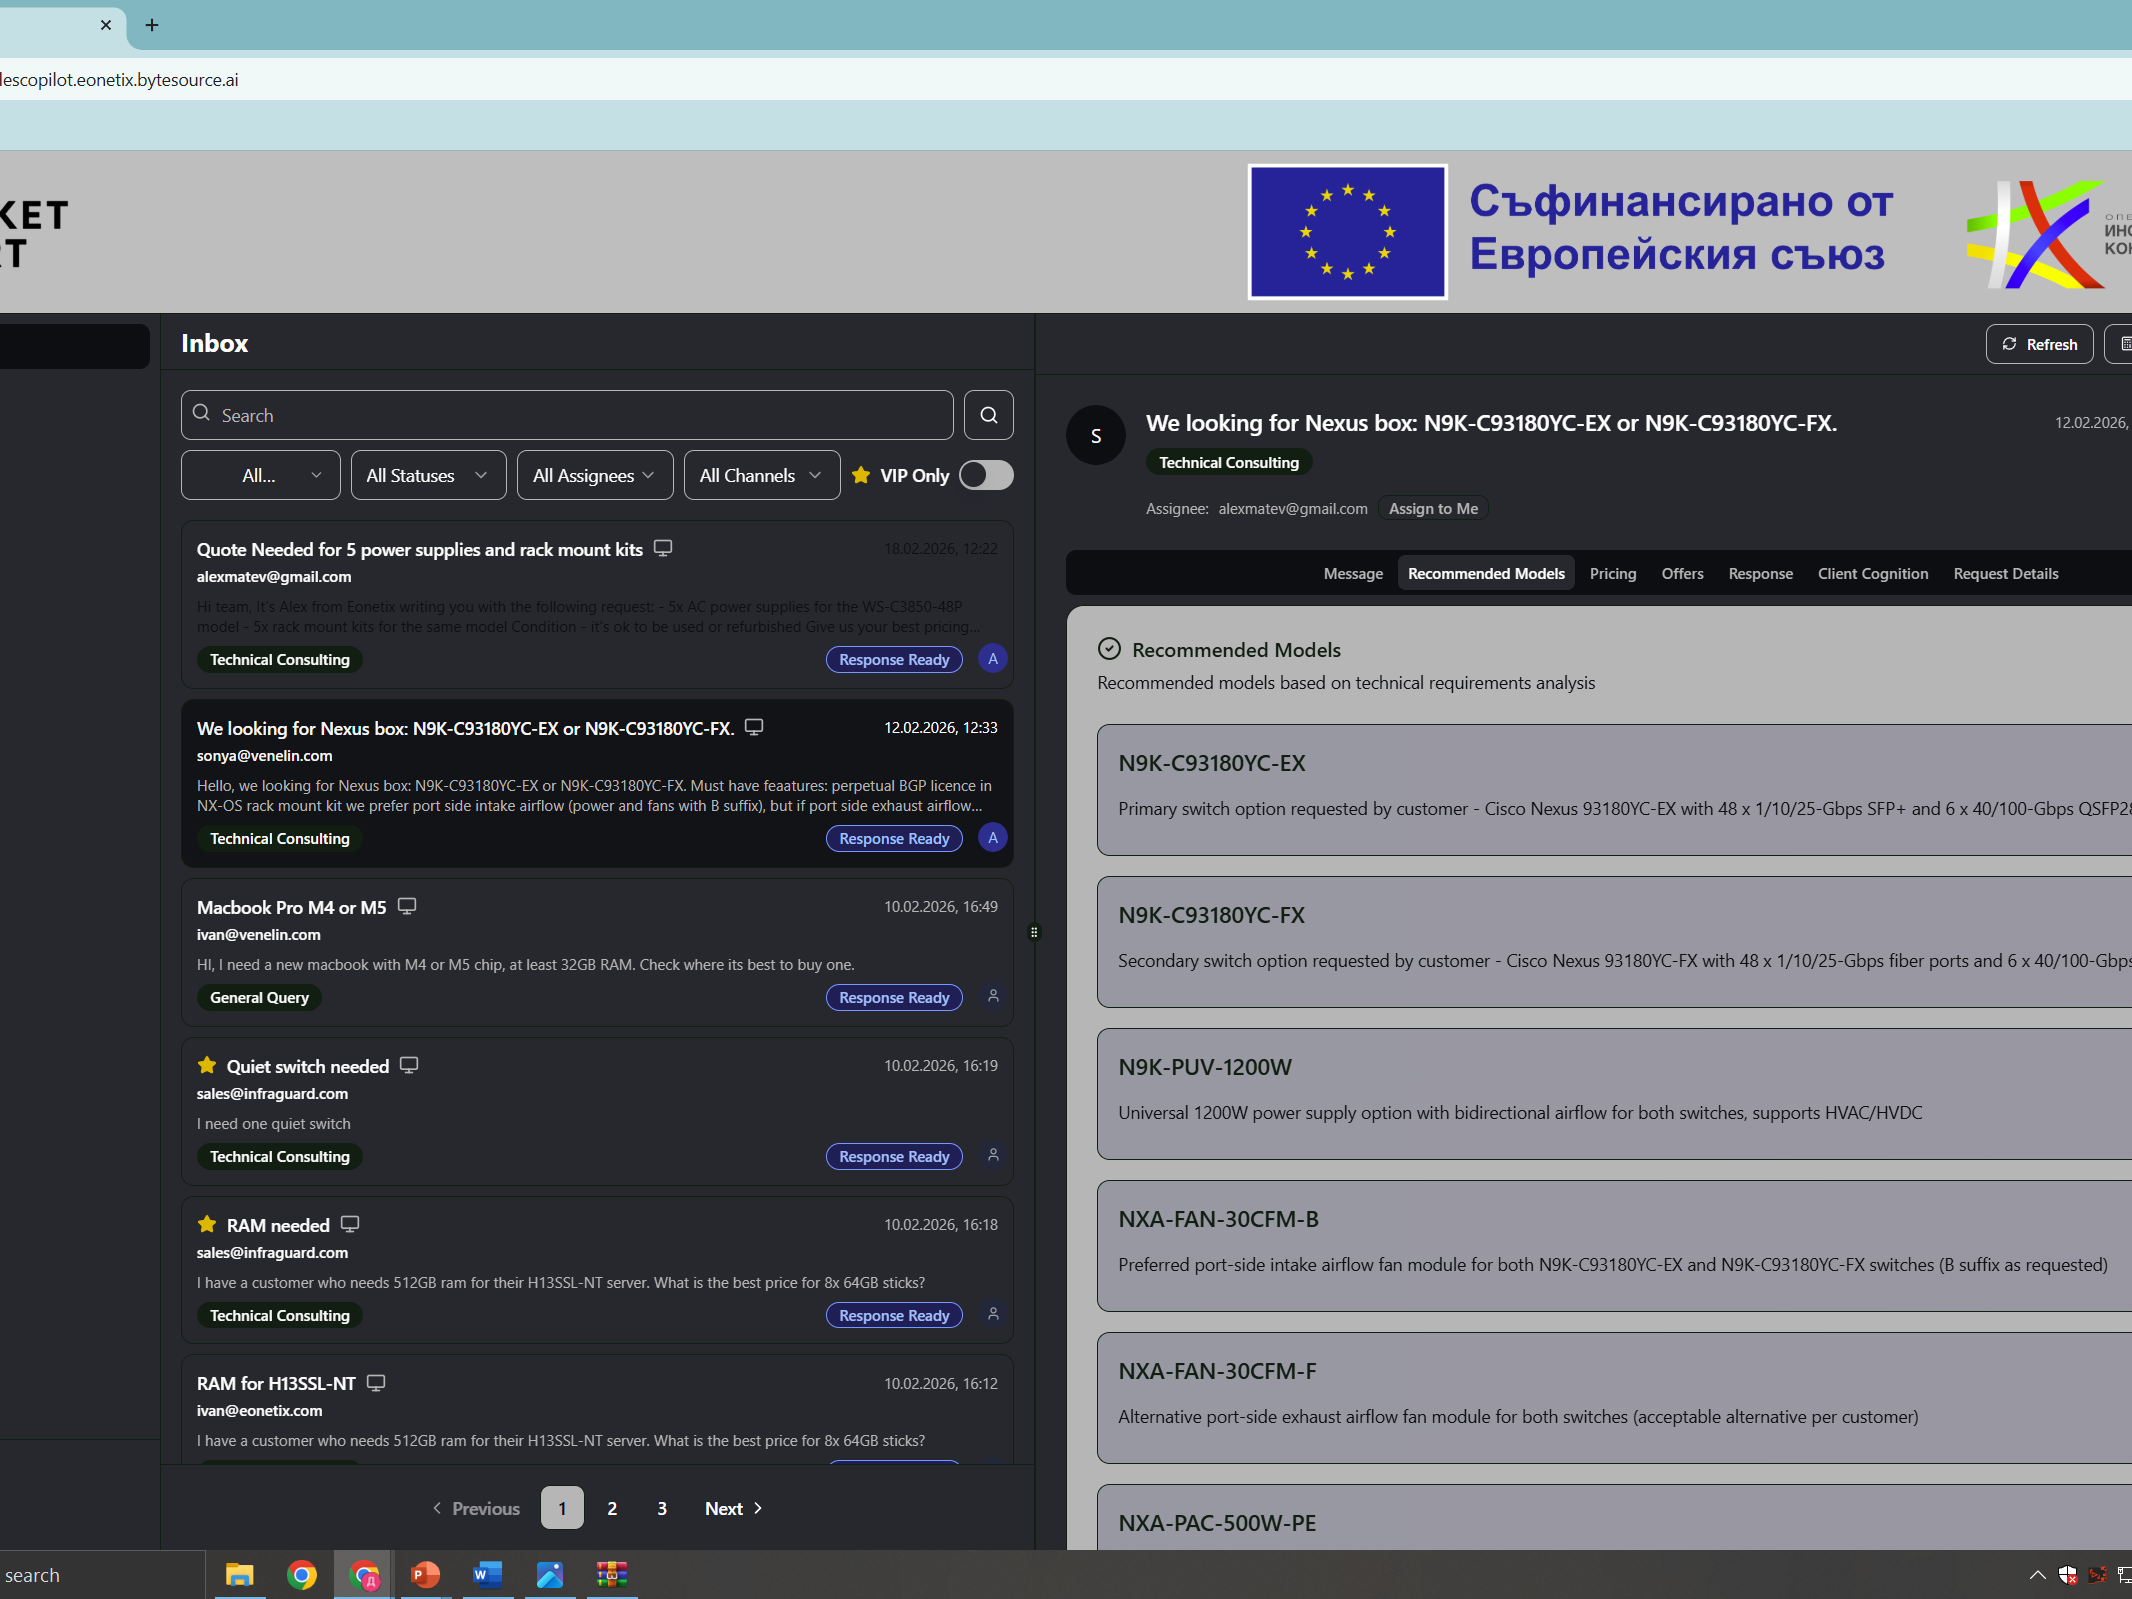Viewport: 2132px width, 1599px height.
Task: Switch to the Pricing tab
Action: click(1612, 573)
